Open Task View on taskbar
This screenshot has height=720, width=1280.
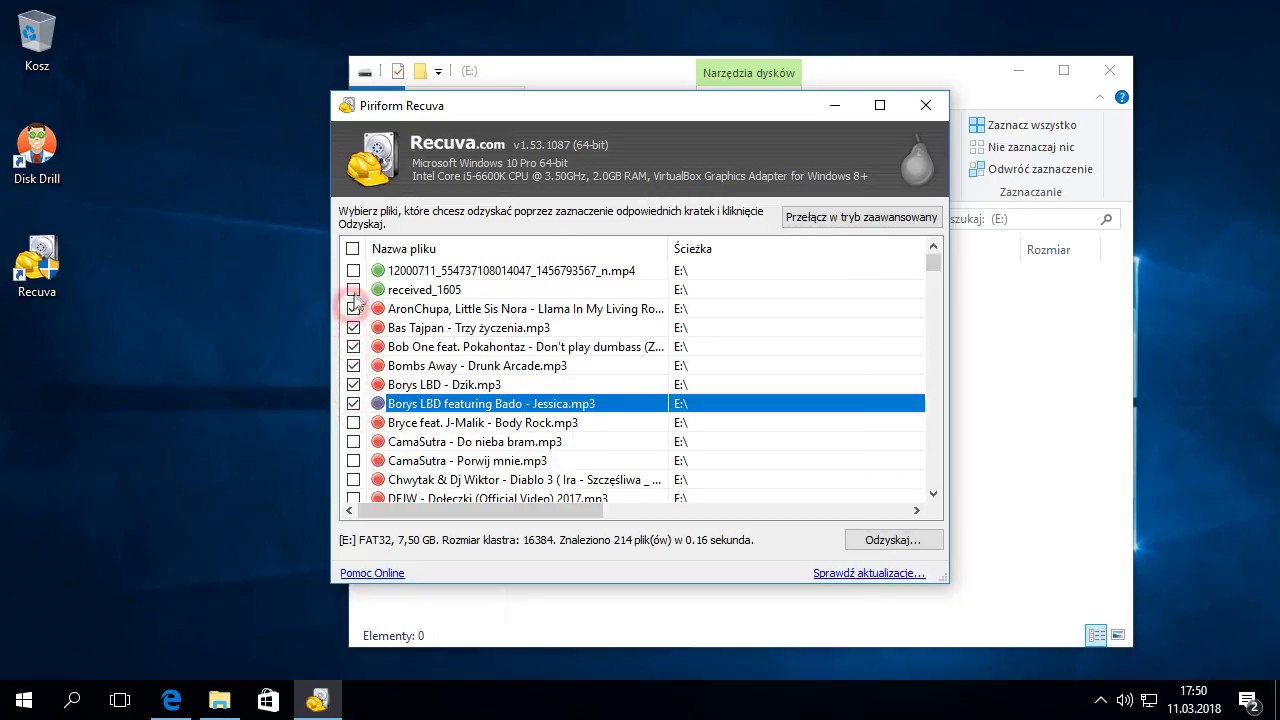(x=120, y=701)
